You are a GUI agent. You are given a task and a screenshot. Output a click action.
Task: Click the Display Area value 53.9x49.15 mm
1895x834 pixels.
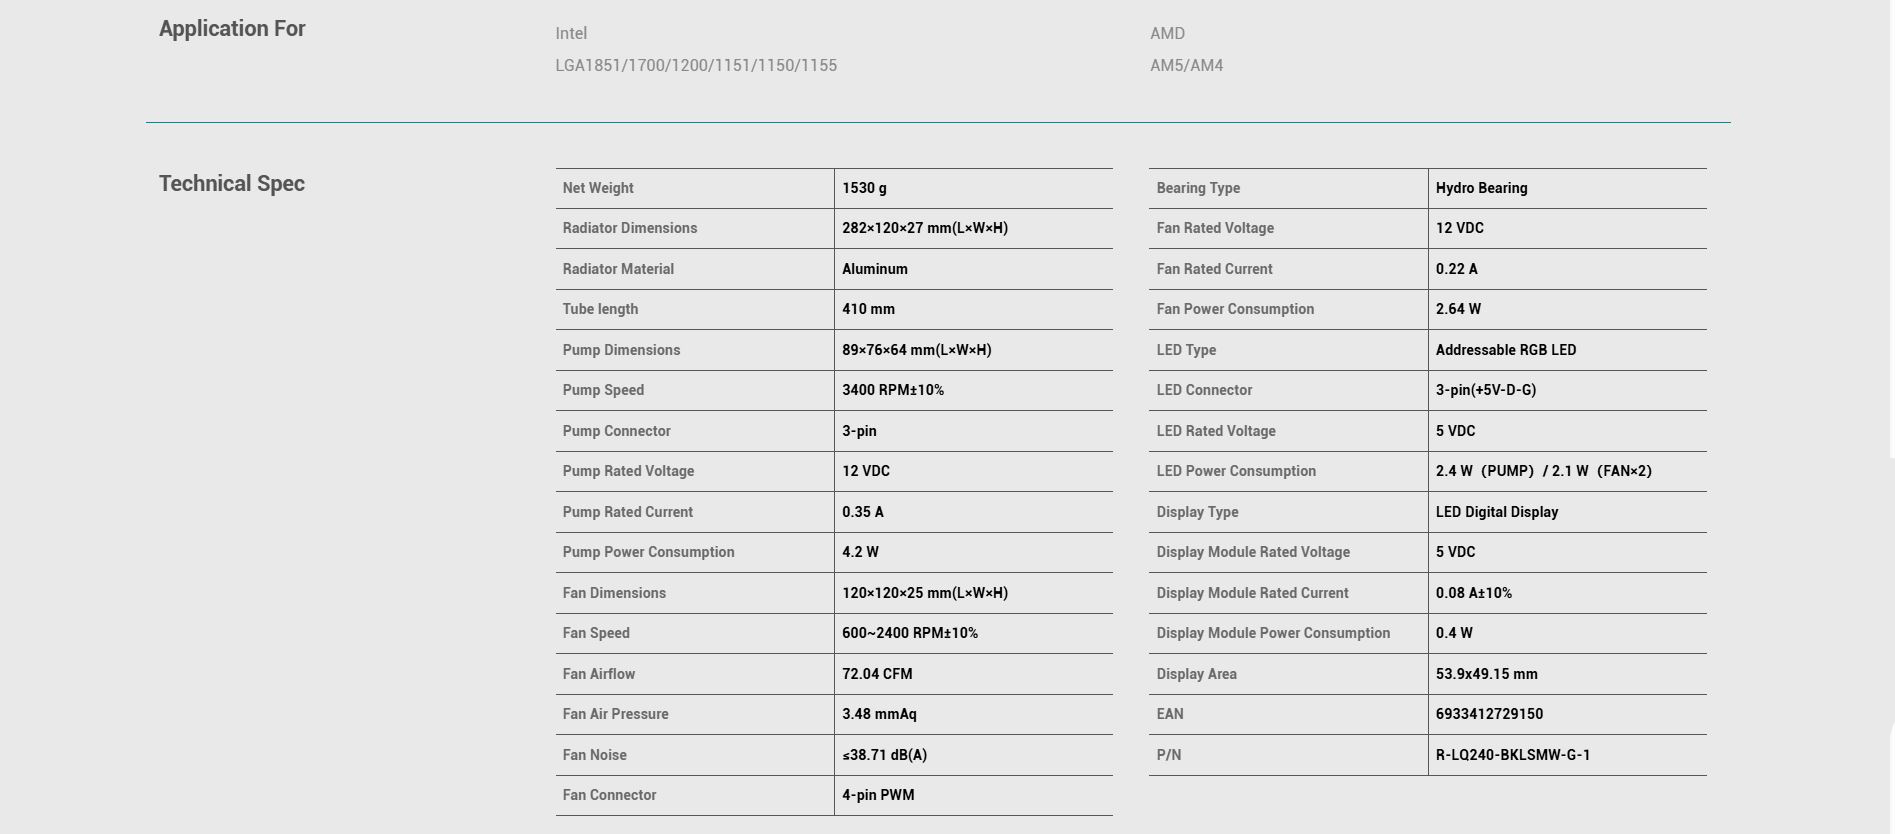pyautogui.click(x=1487, y=674)
